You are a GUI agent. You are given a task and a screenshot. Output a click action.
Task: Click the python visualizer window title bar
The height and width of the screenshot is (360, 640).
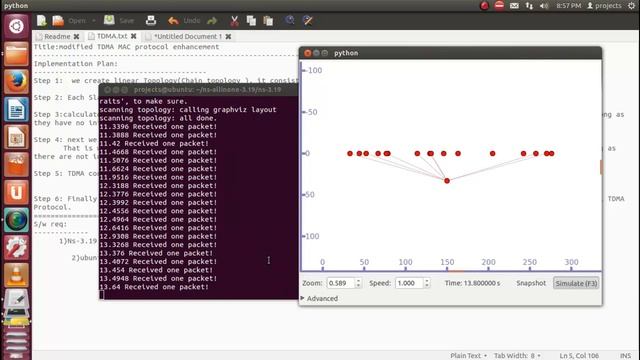click(x=450, y=53)
